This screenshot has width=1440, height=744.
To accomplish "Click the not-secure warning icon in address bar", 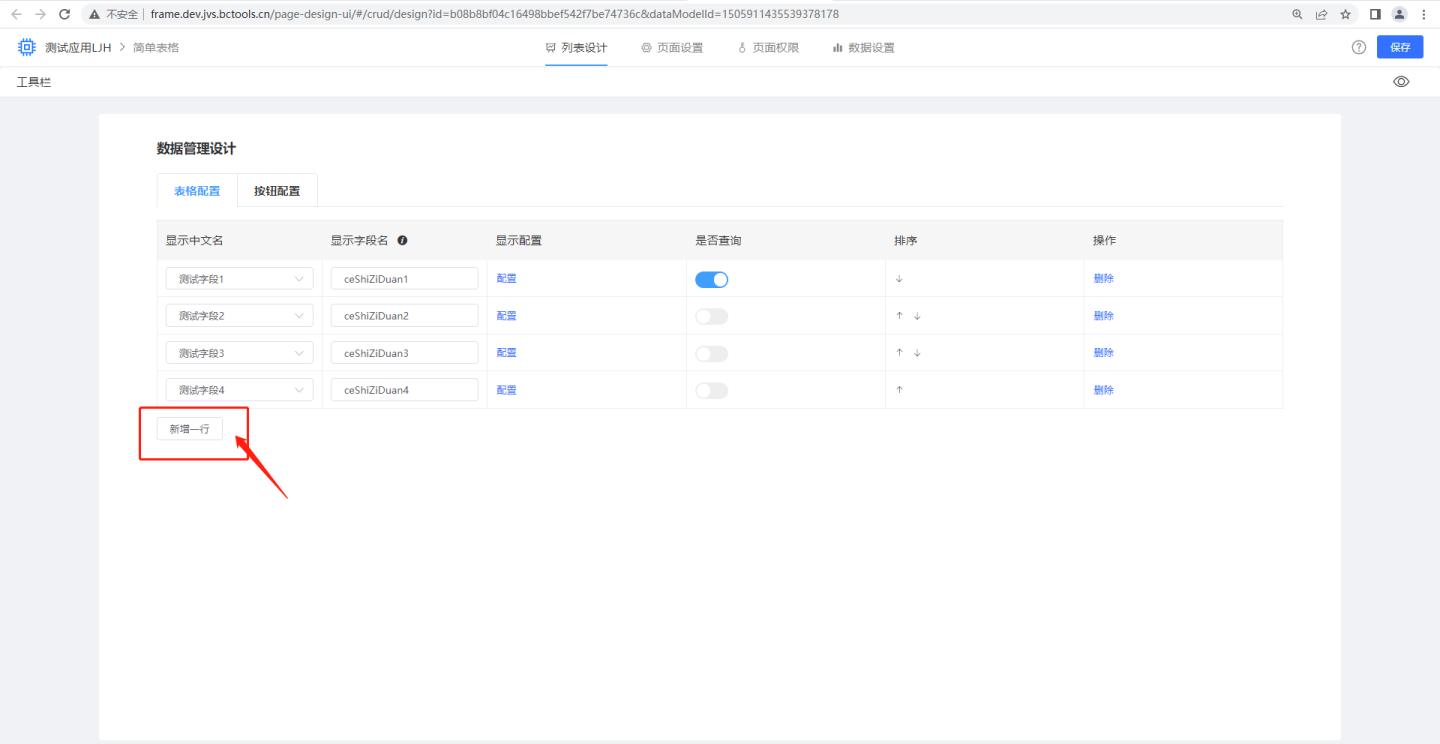I will (x=94, y=14).
